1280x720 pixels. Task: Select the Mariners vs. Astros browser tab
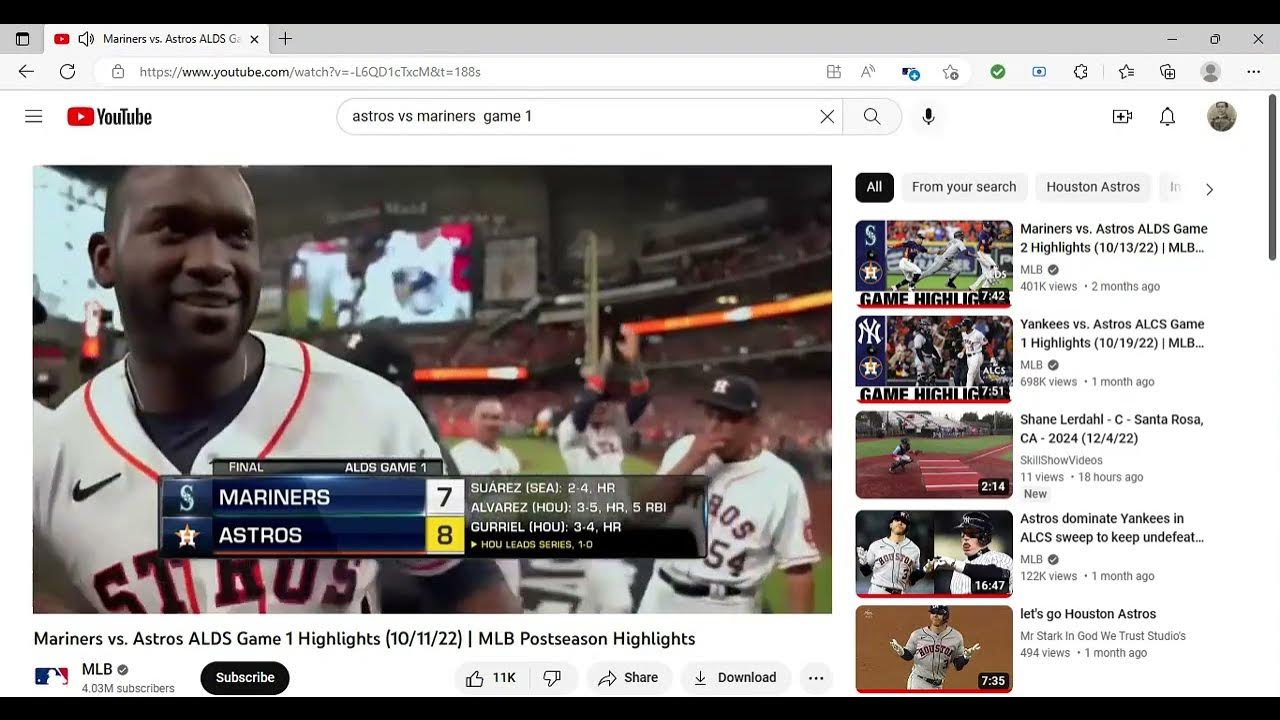tap(156, 39)
